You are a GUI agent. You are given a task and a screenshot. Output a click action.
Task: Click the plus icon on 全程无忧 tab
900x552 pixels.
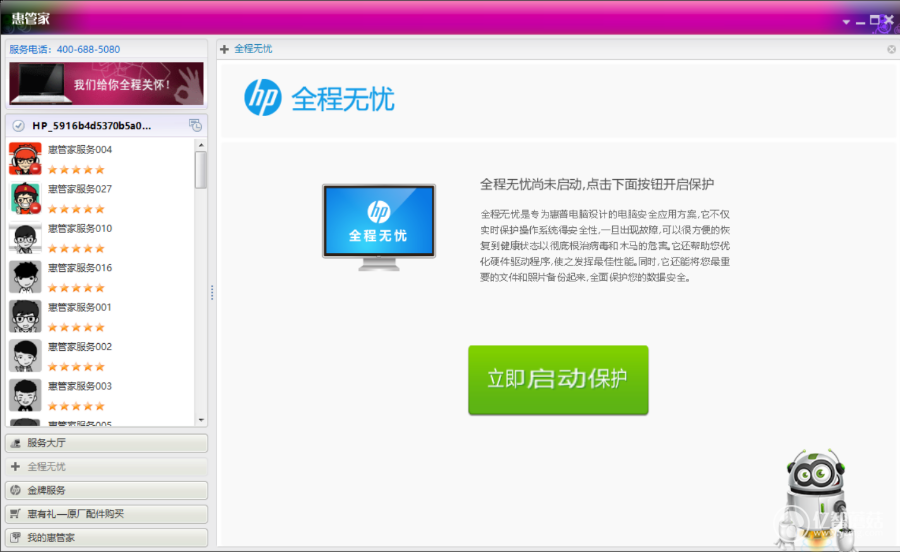pyautogui.click(x=224, y=49)
